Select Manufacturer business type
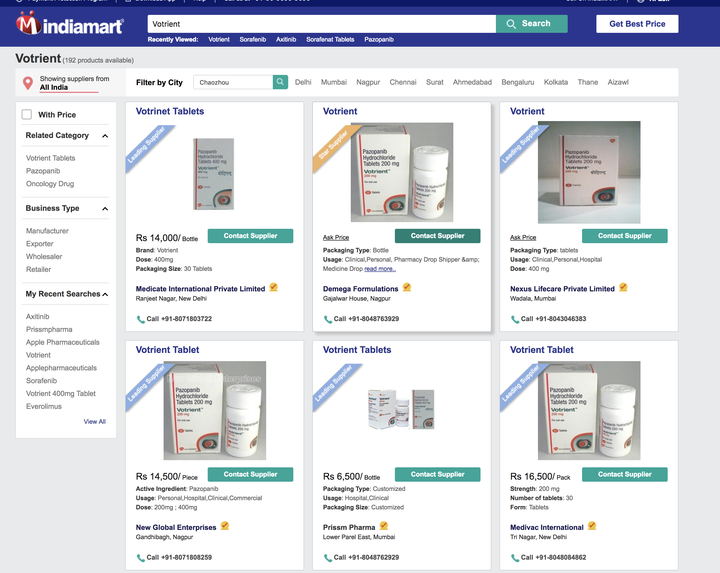Viewport: 720px width, 573px height. (47, 231)
